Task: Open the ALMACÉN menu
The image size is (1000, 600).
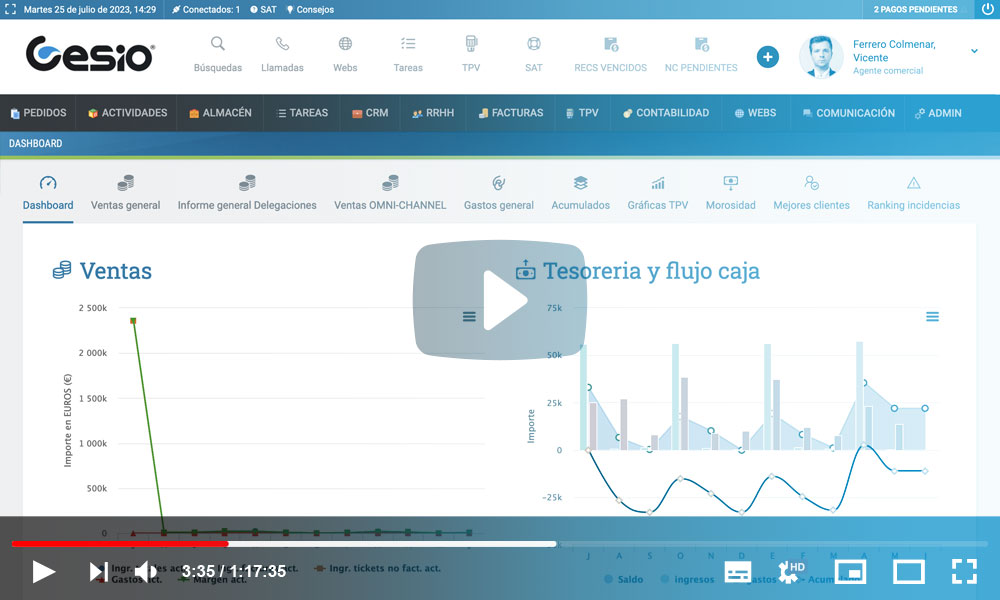Action: (x=220, y=113)
